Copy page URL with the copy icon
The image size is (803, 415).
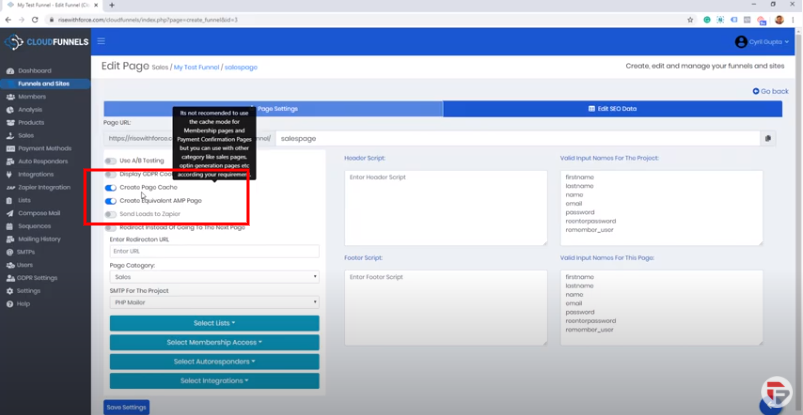[x=768, y=139]
